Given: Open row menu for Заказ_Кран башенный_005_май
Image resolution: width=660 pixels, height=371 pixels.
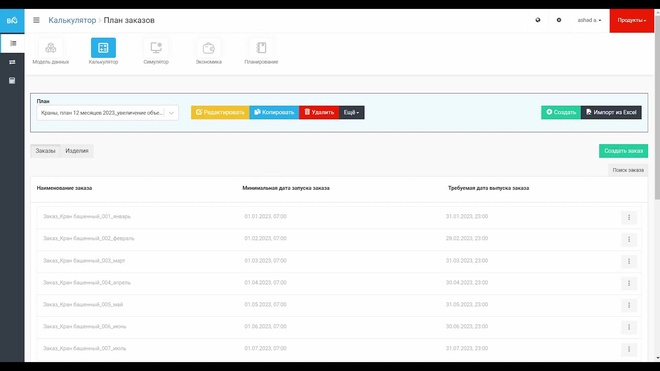Looking at the screenshot, I should point(629,305).
